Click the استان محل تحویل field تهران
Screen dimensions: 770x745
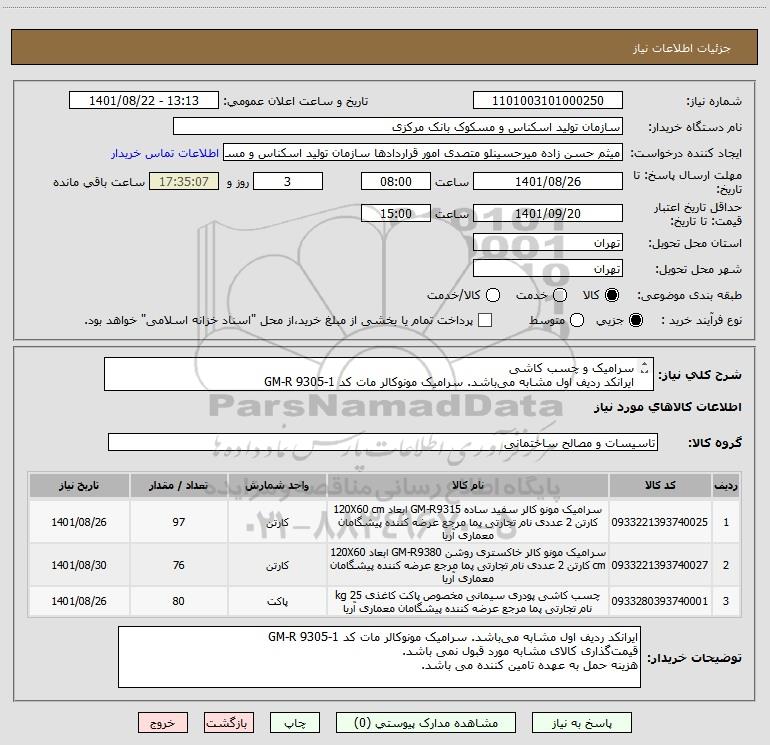click(x=548, y=243)
